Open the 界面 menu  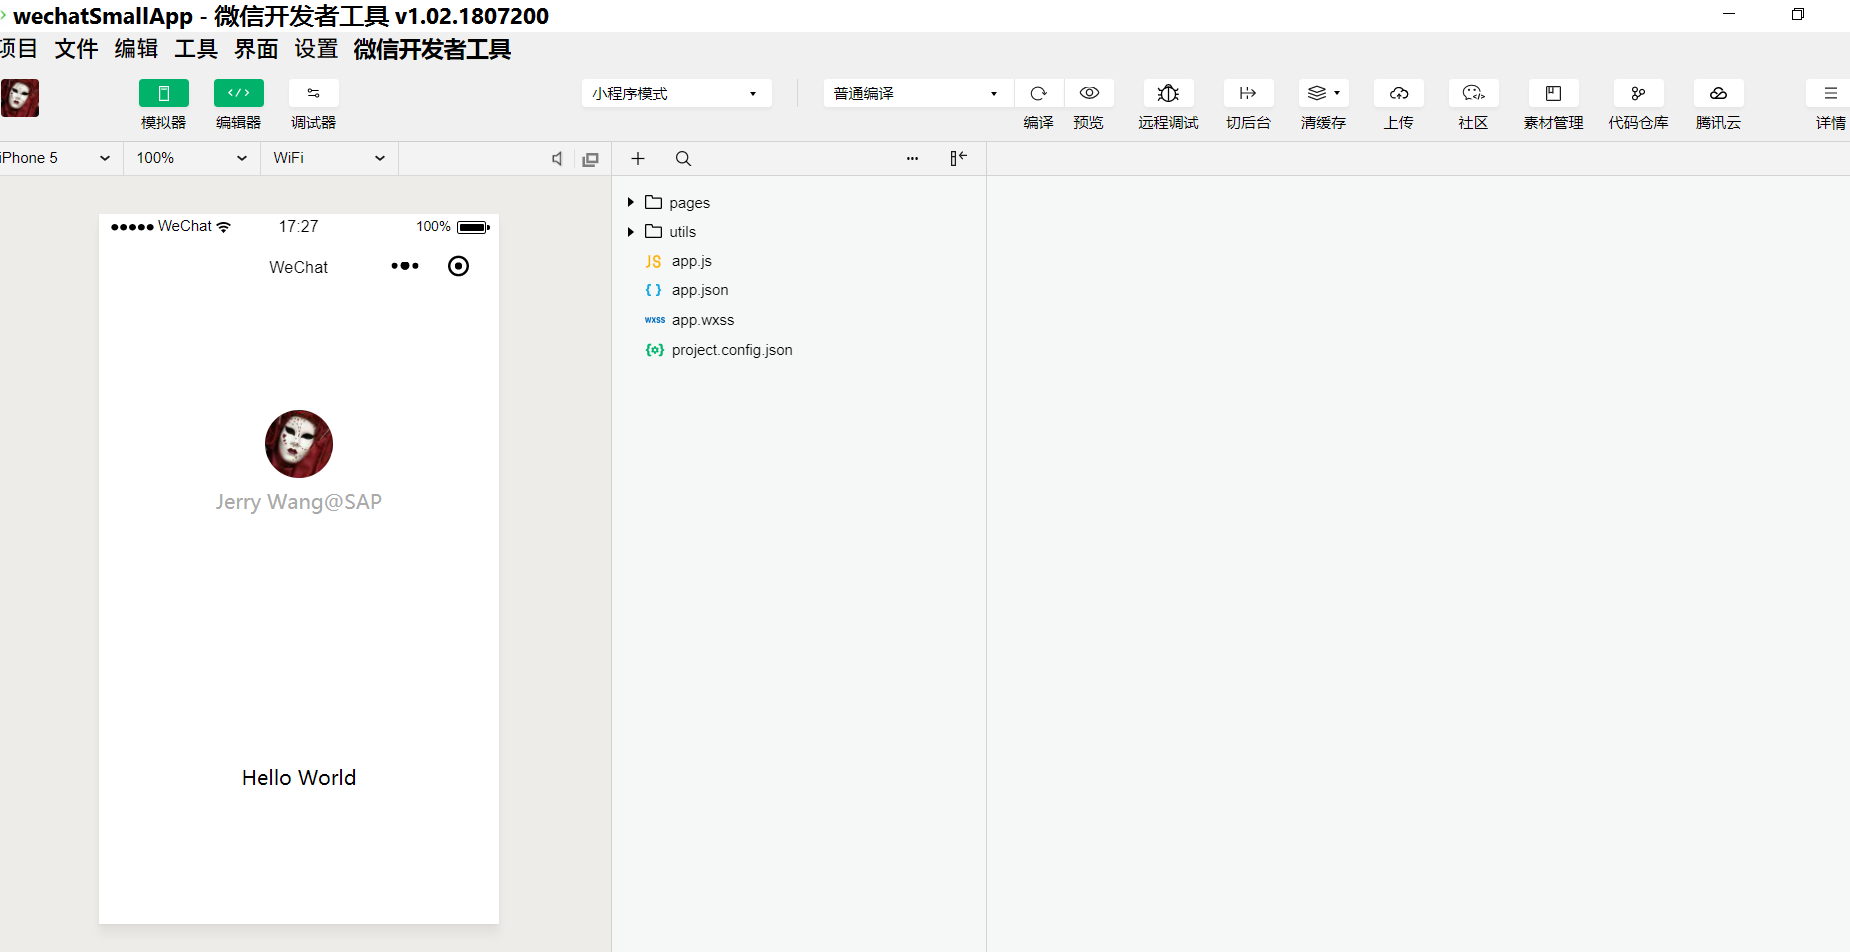pos(256,49)
